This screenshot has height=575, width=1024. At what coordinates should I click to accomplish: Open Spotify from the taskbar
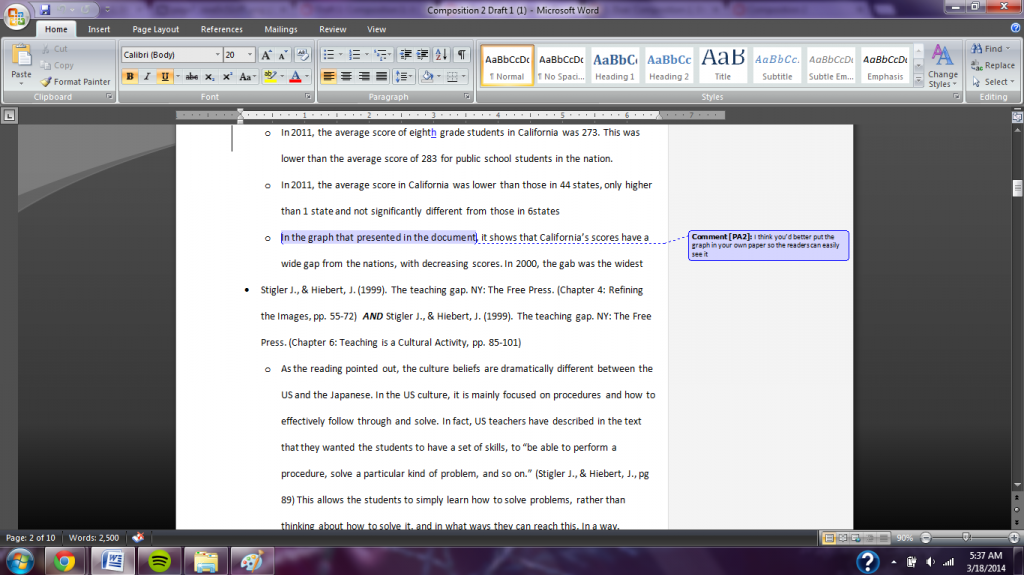(x=158, y=560)
